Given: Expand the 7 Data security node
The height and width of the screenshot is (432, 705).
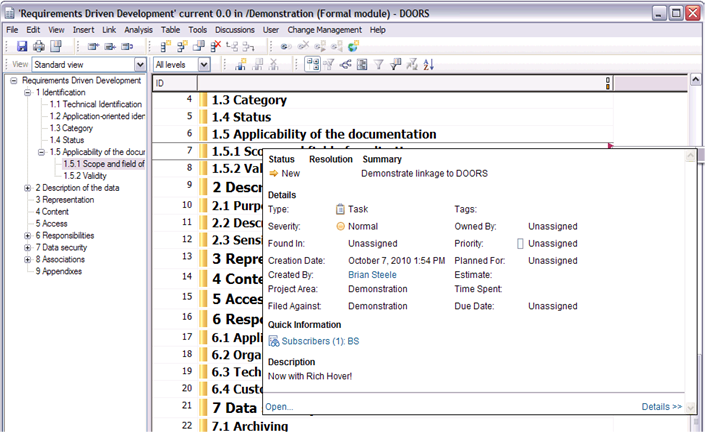Looking at the screenshot, I should 27,248.
